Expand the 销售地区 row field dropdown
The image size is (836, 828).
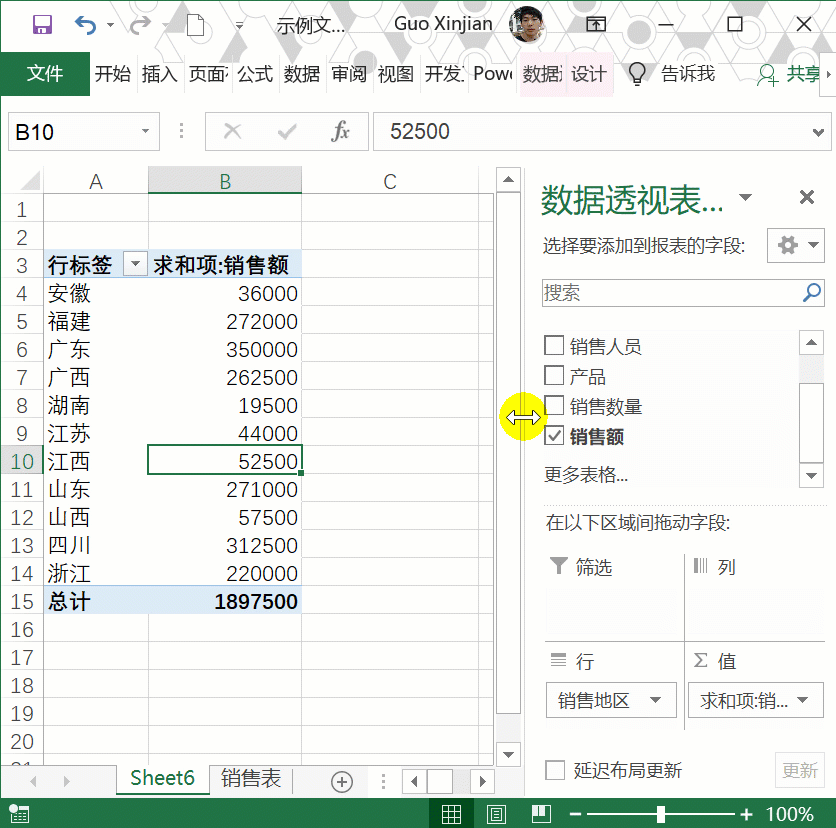(655, 700)
